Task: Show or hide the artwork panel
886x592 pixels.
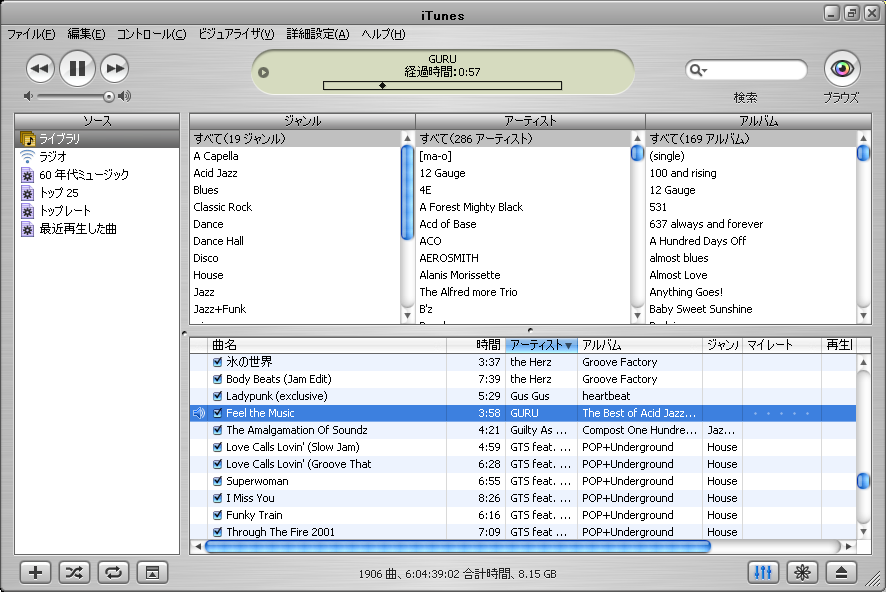Action: tap(151, 572)
